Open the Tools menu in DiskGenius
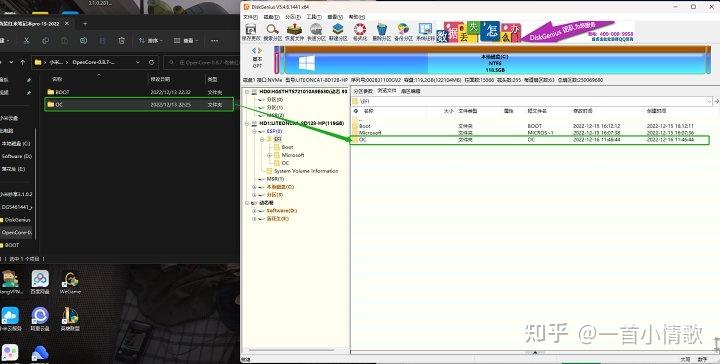720x364 pixels. (314, 17)
